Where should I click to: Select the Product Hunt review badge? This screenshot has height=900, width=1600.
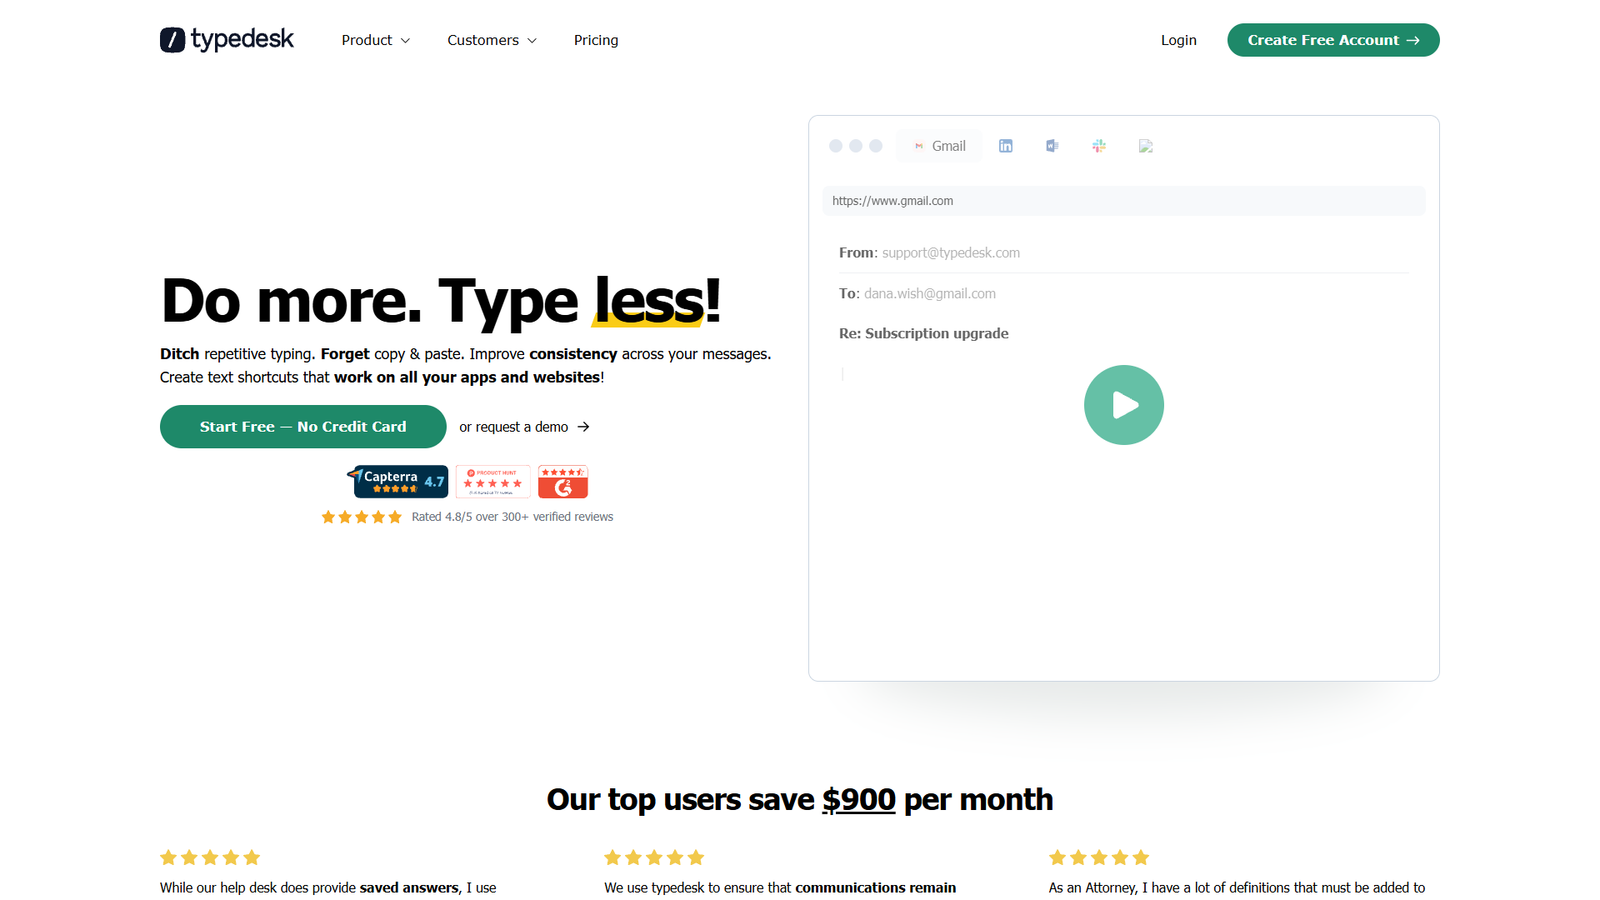[493, 481]
